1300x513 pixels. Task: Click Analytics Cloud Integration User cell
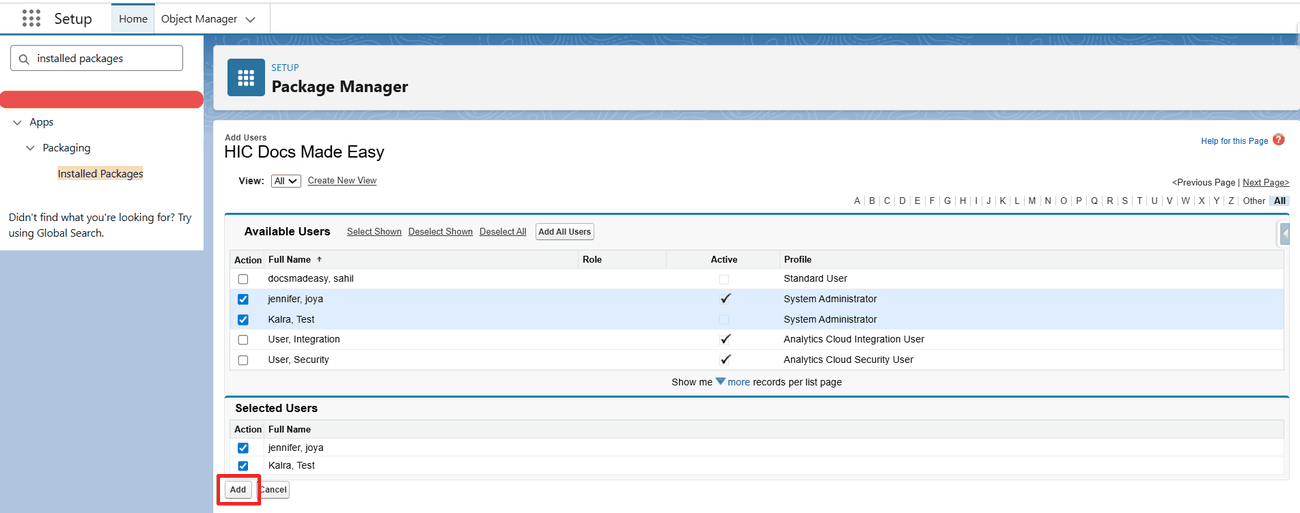(x=854, y=340)
